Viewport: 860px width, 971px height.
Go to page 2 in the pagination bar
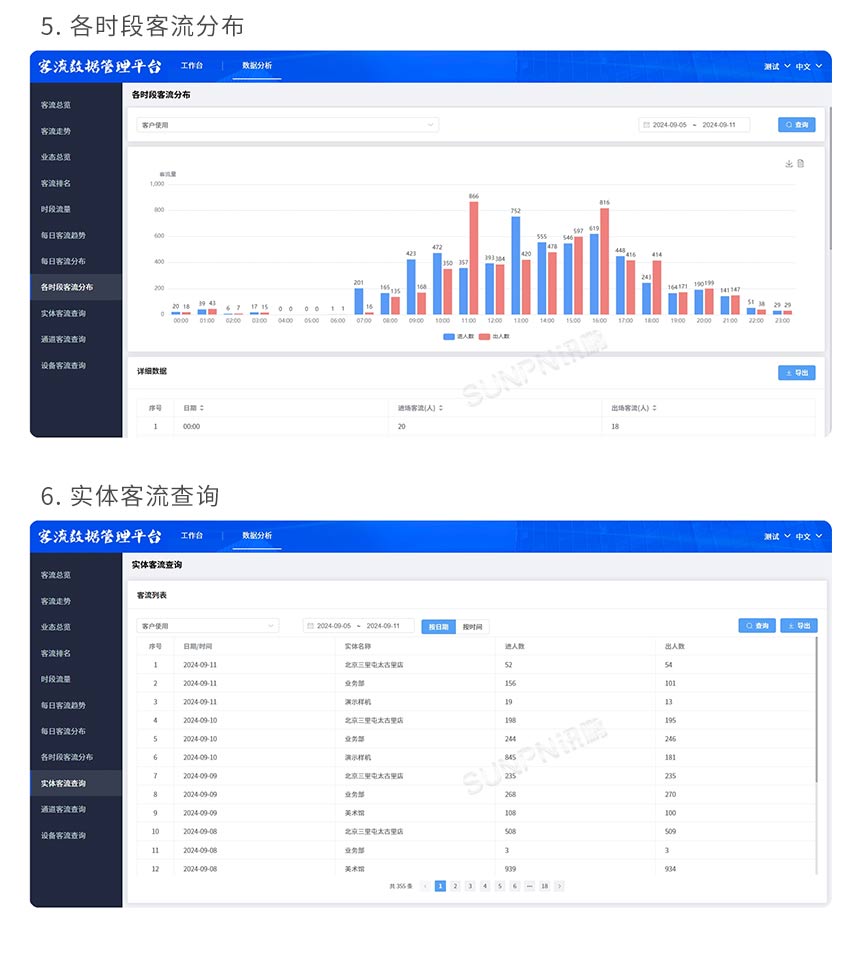456,886
